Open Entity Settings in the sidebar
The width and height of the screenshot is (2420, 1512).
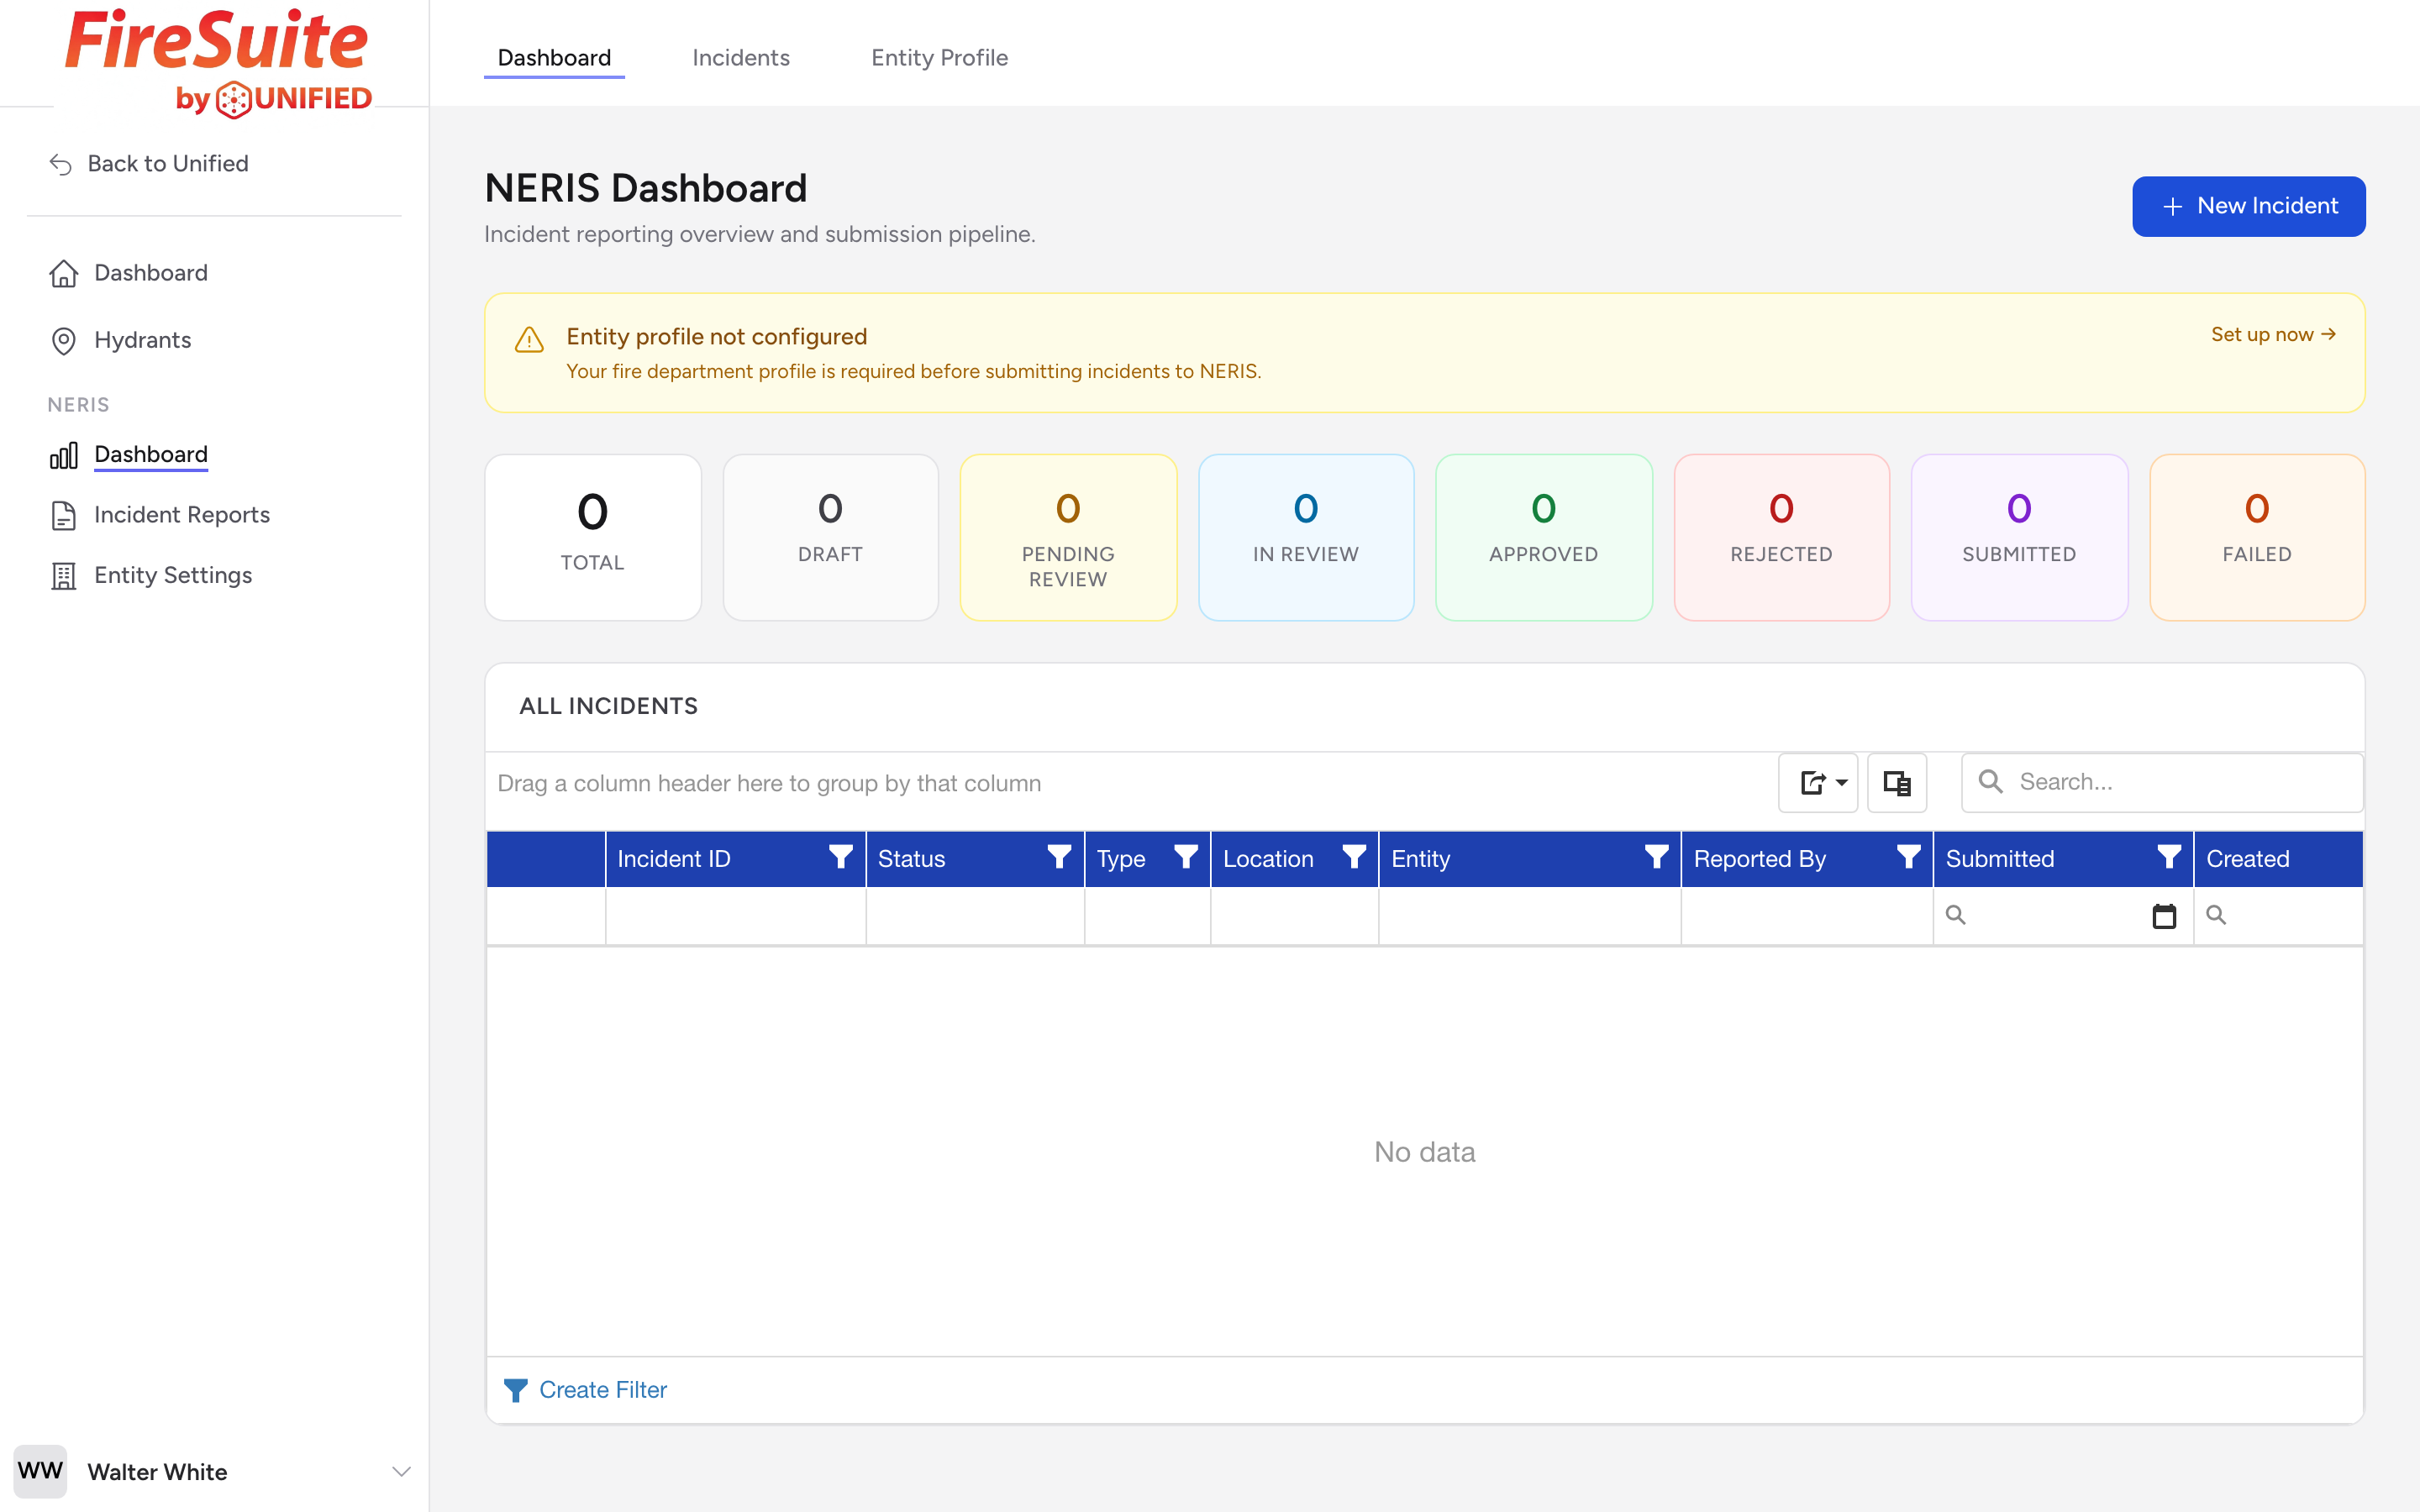173,575
